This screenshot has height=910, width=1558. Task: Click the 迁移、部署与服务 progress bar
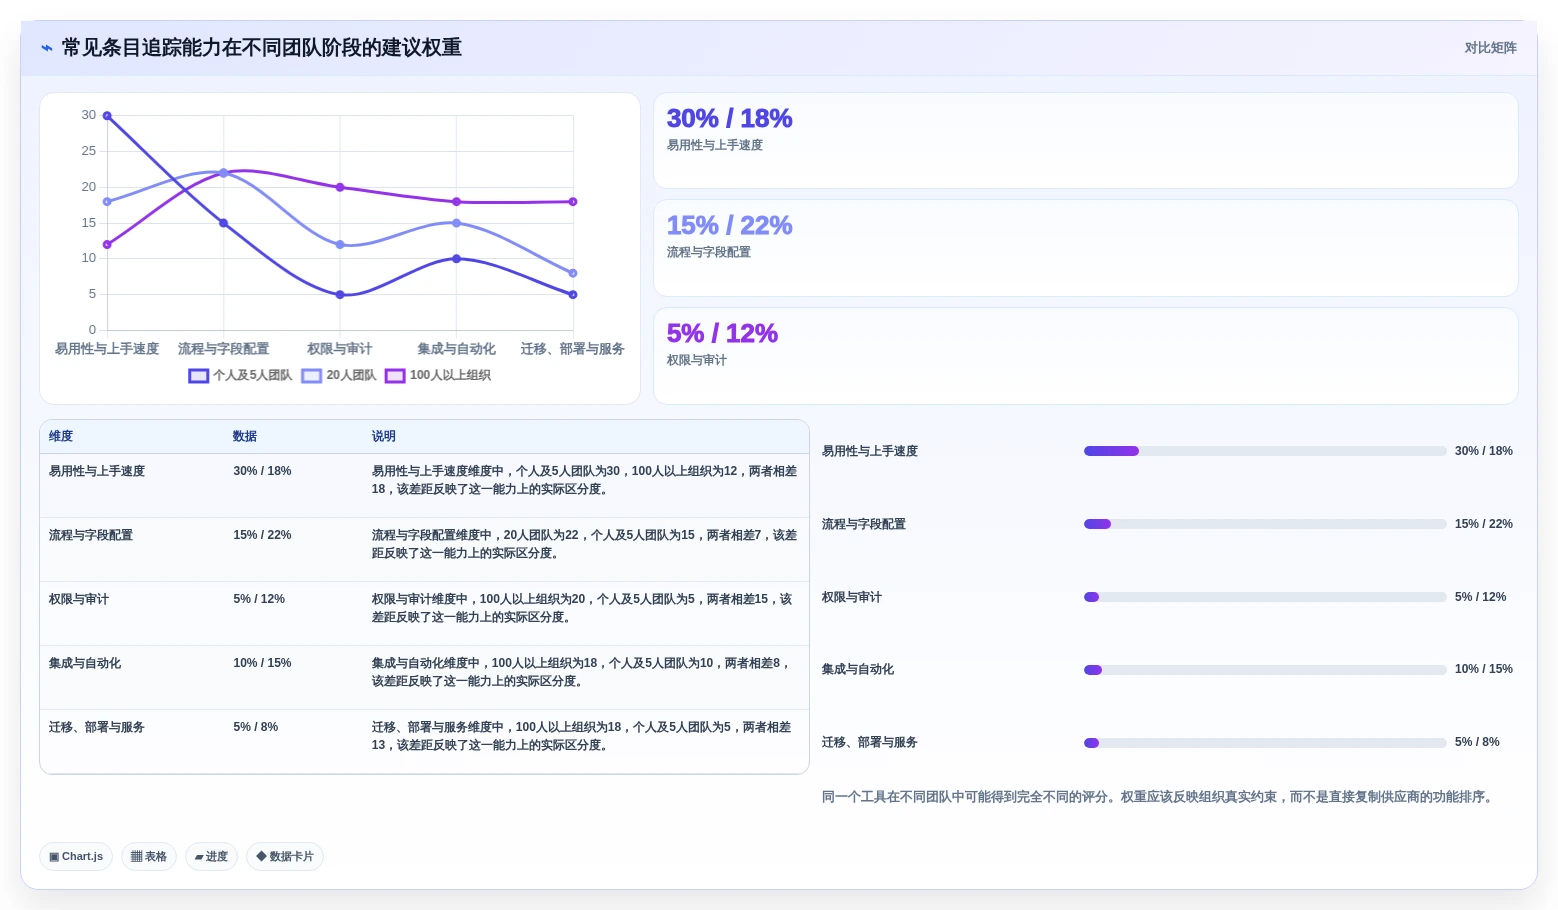pyautogui.click(x=1265, y=743)
